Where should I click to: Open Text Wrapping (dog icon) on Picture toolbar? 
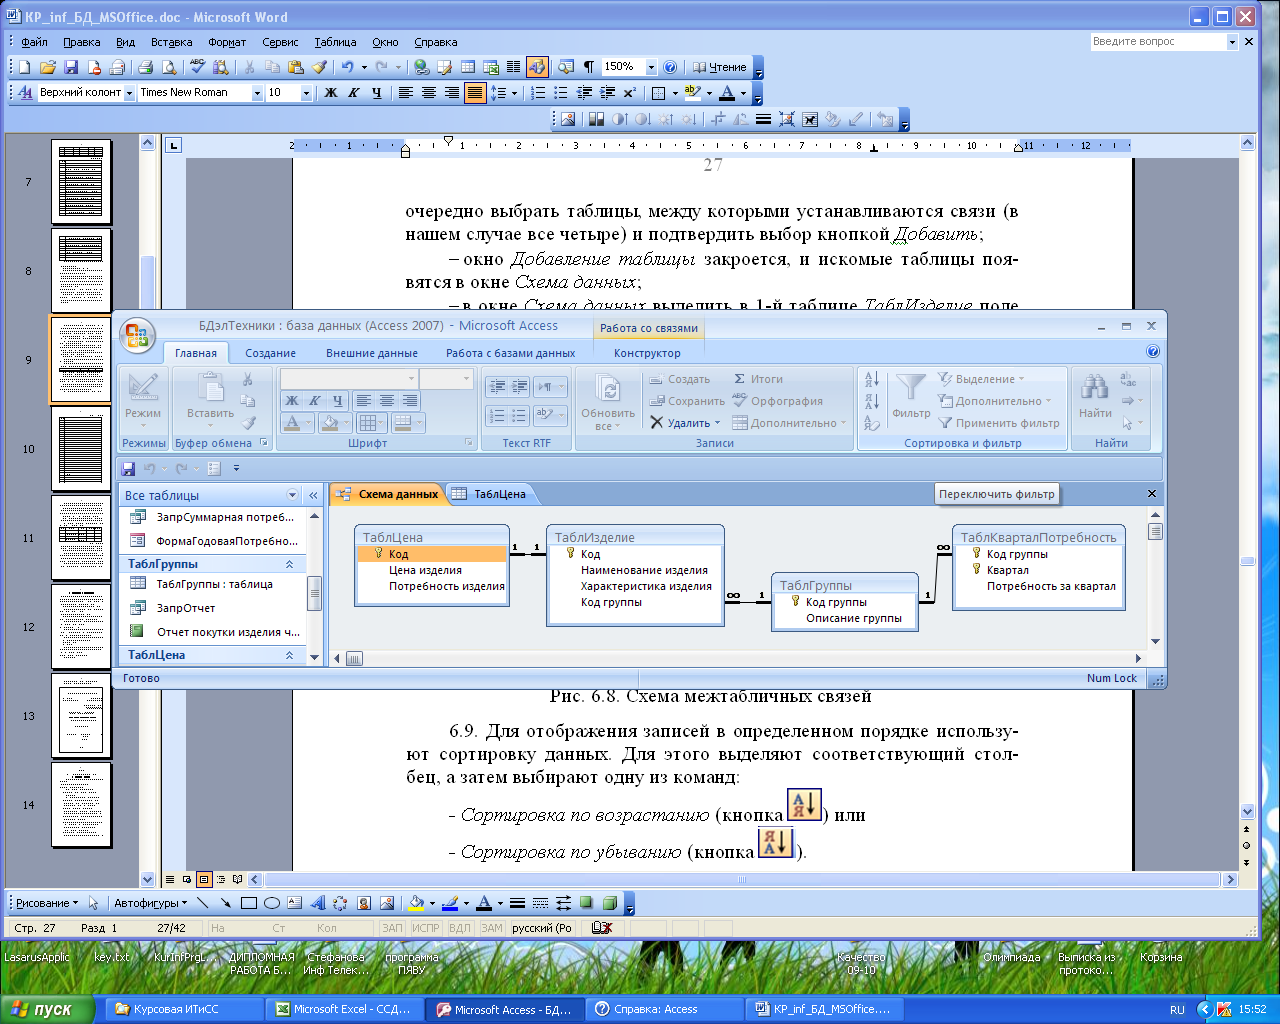(x=810, y=119)
